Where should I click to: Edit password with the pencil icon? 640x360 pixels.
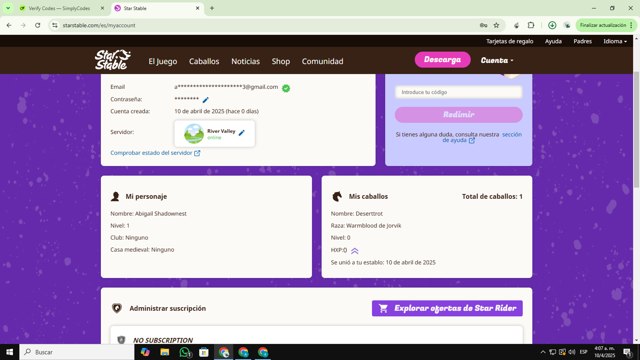206,100
